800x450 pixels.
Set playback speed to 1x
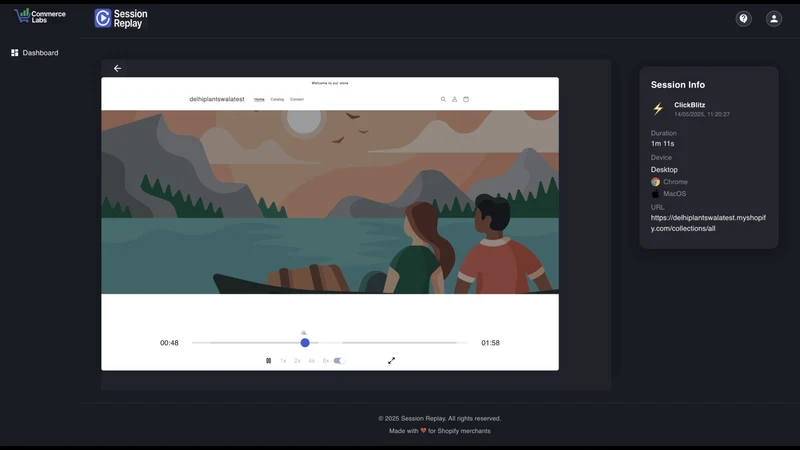click(x=283, y=361)
